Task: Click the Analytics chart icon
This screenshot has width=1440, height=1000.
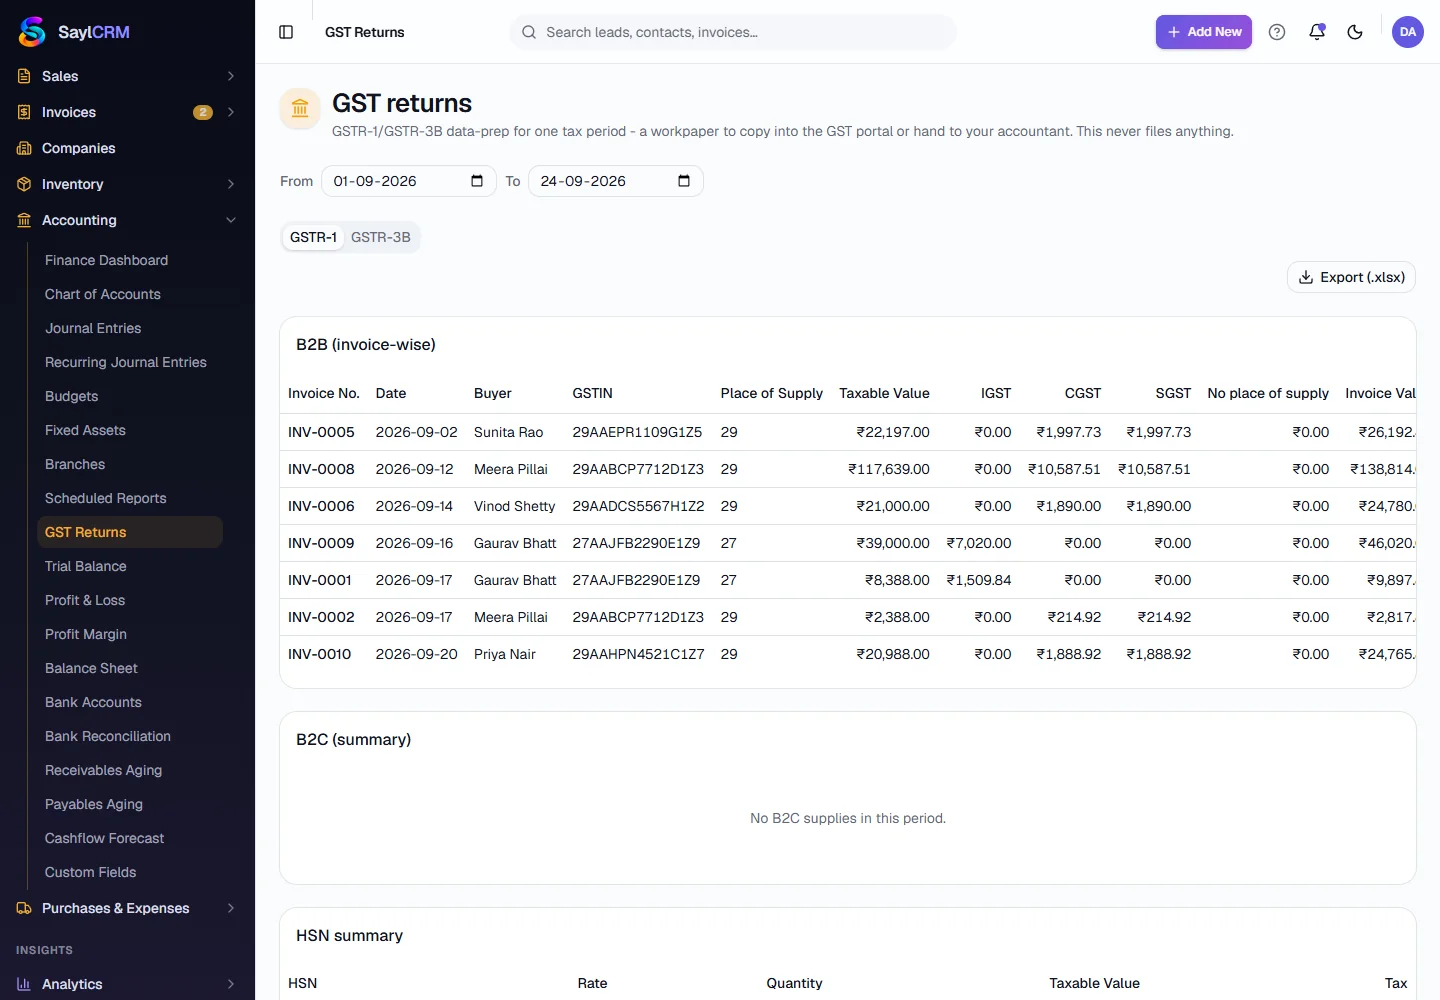Action: pos(24,984)
